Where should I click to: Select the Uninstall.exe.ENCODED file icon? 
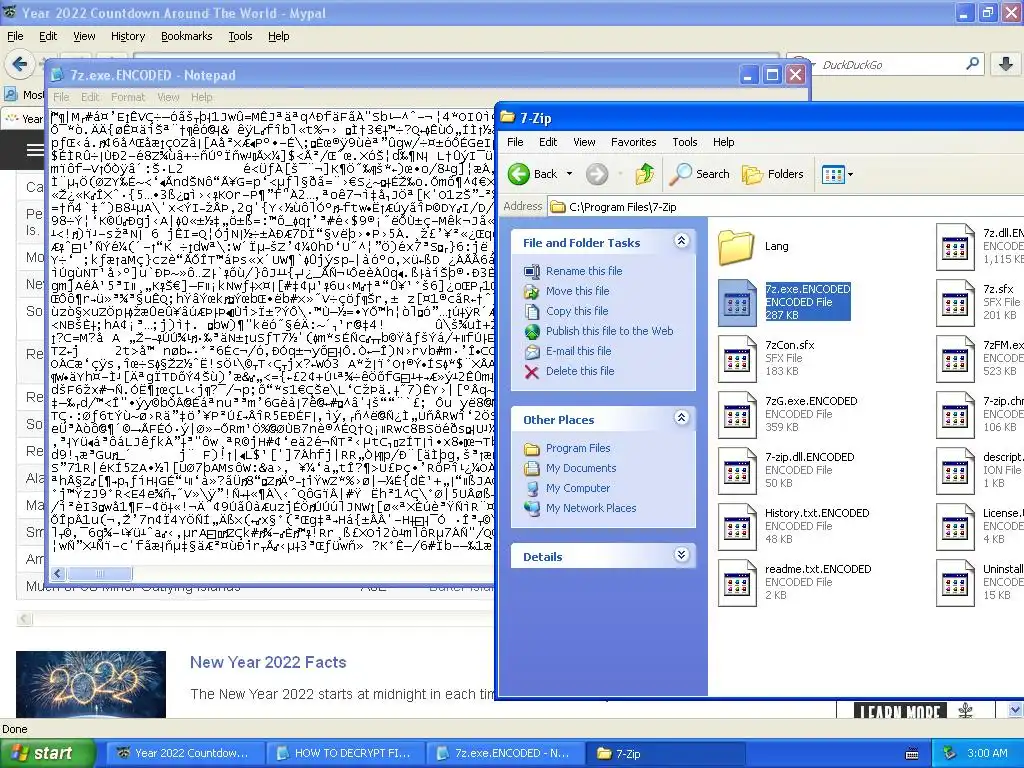(955, 583)
